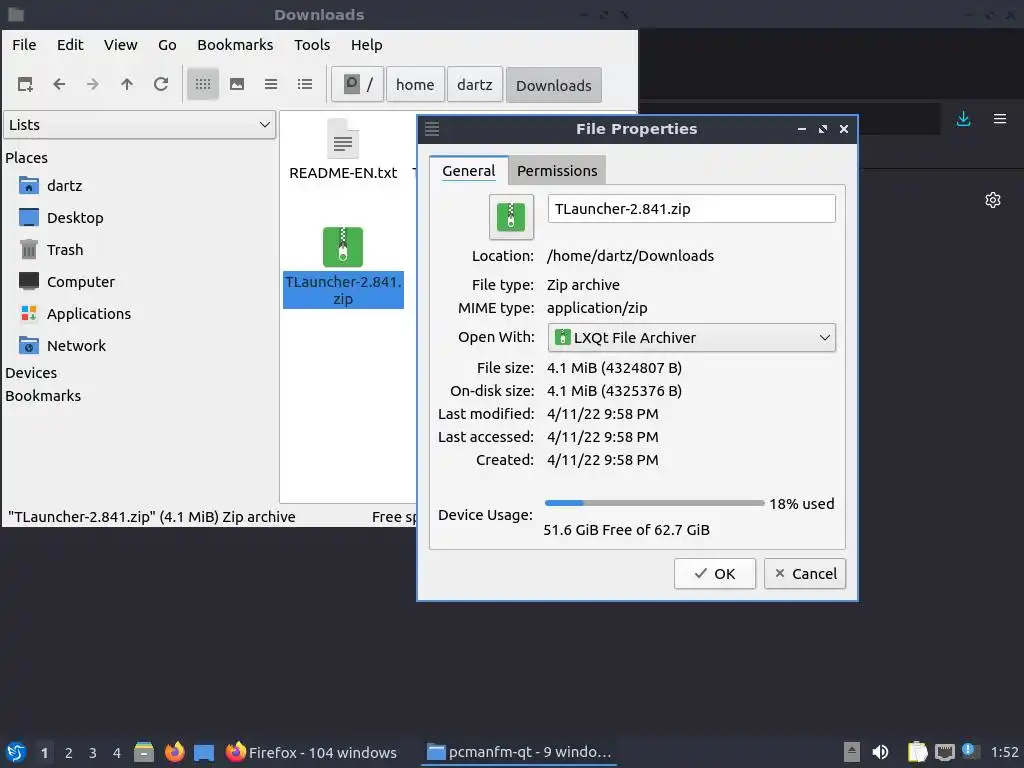Open the View menu

coord(121,45)
